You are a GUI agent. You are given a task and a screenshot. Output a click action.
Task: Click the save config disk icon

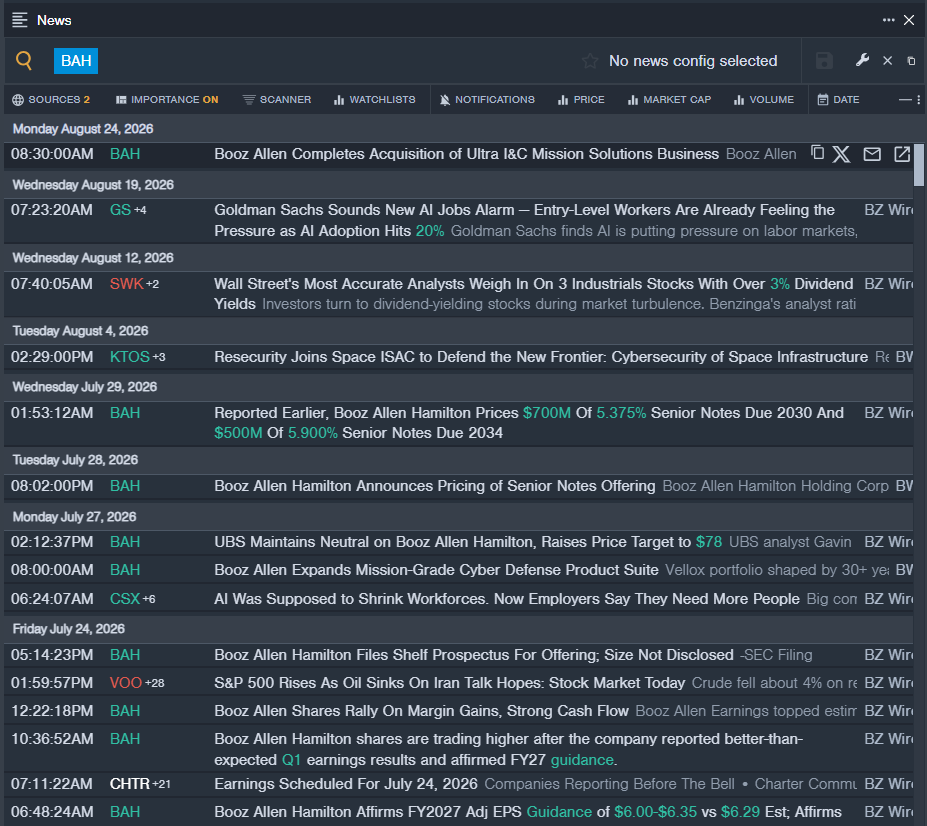click(824, 61)
